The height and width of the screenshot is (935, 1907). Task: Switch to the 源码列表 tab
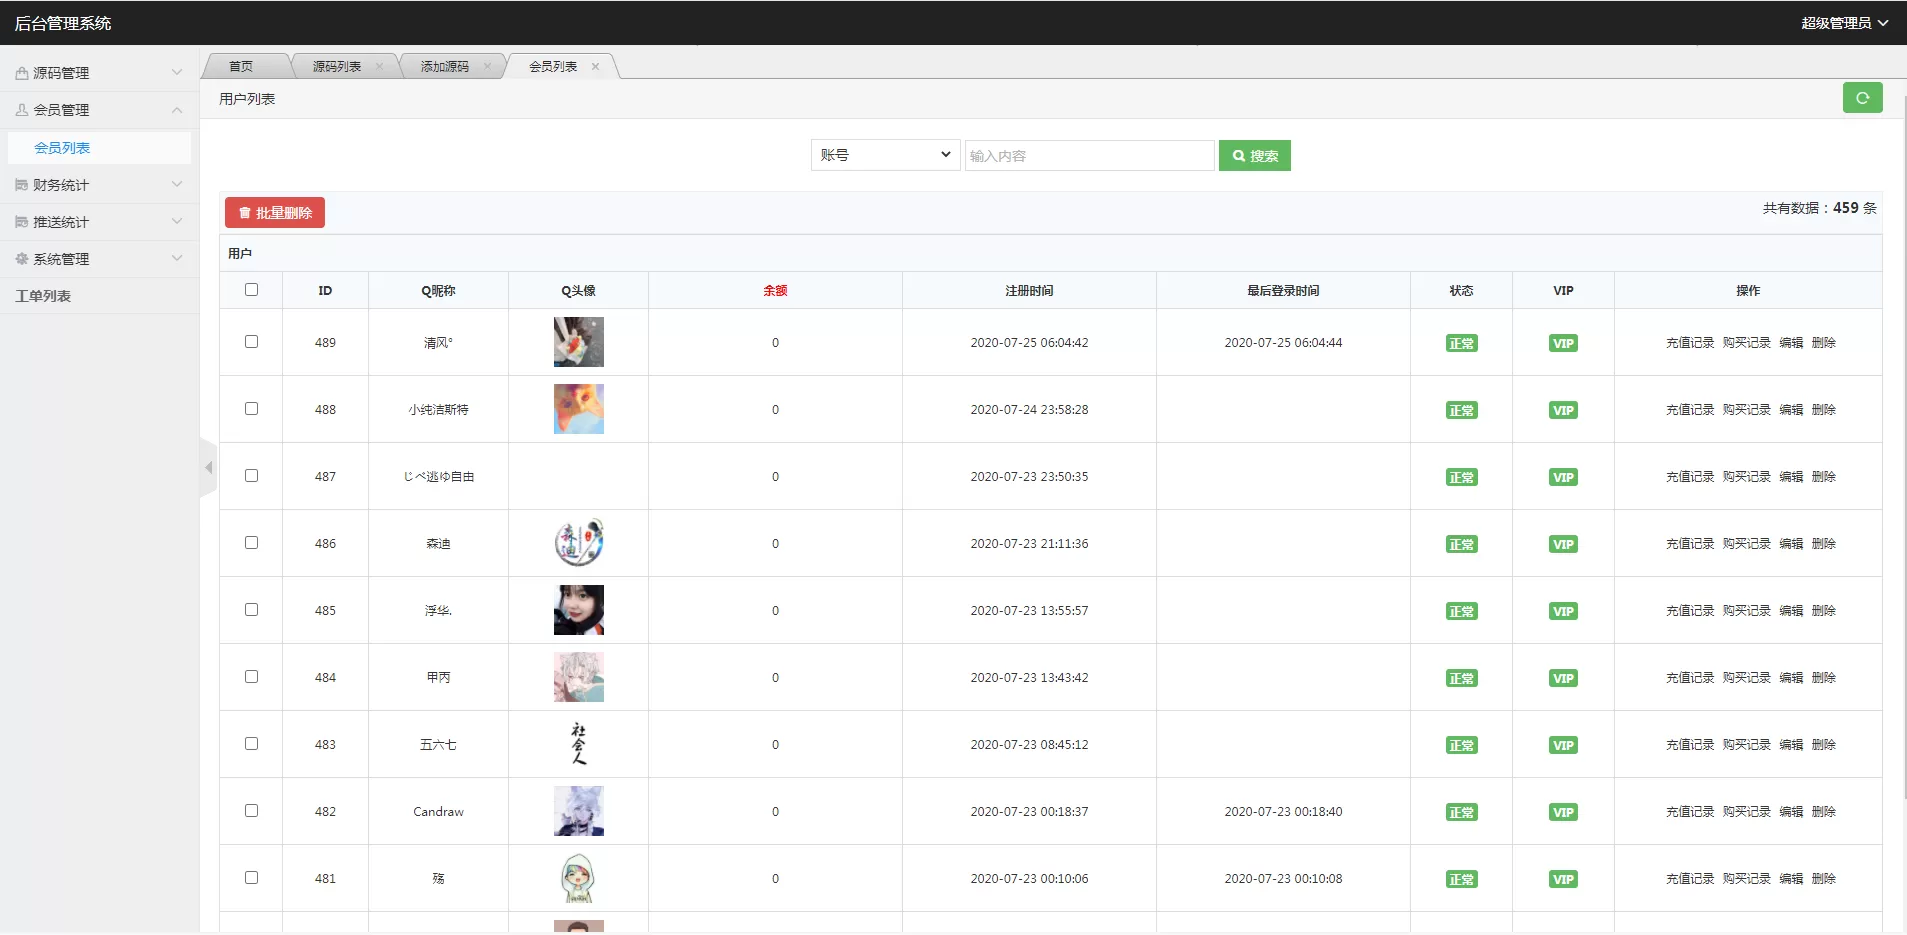337,67
